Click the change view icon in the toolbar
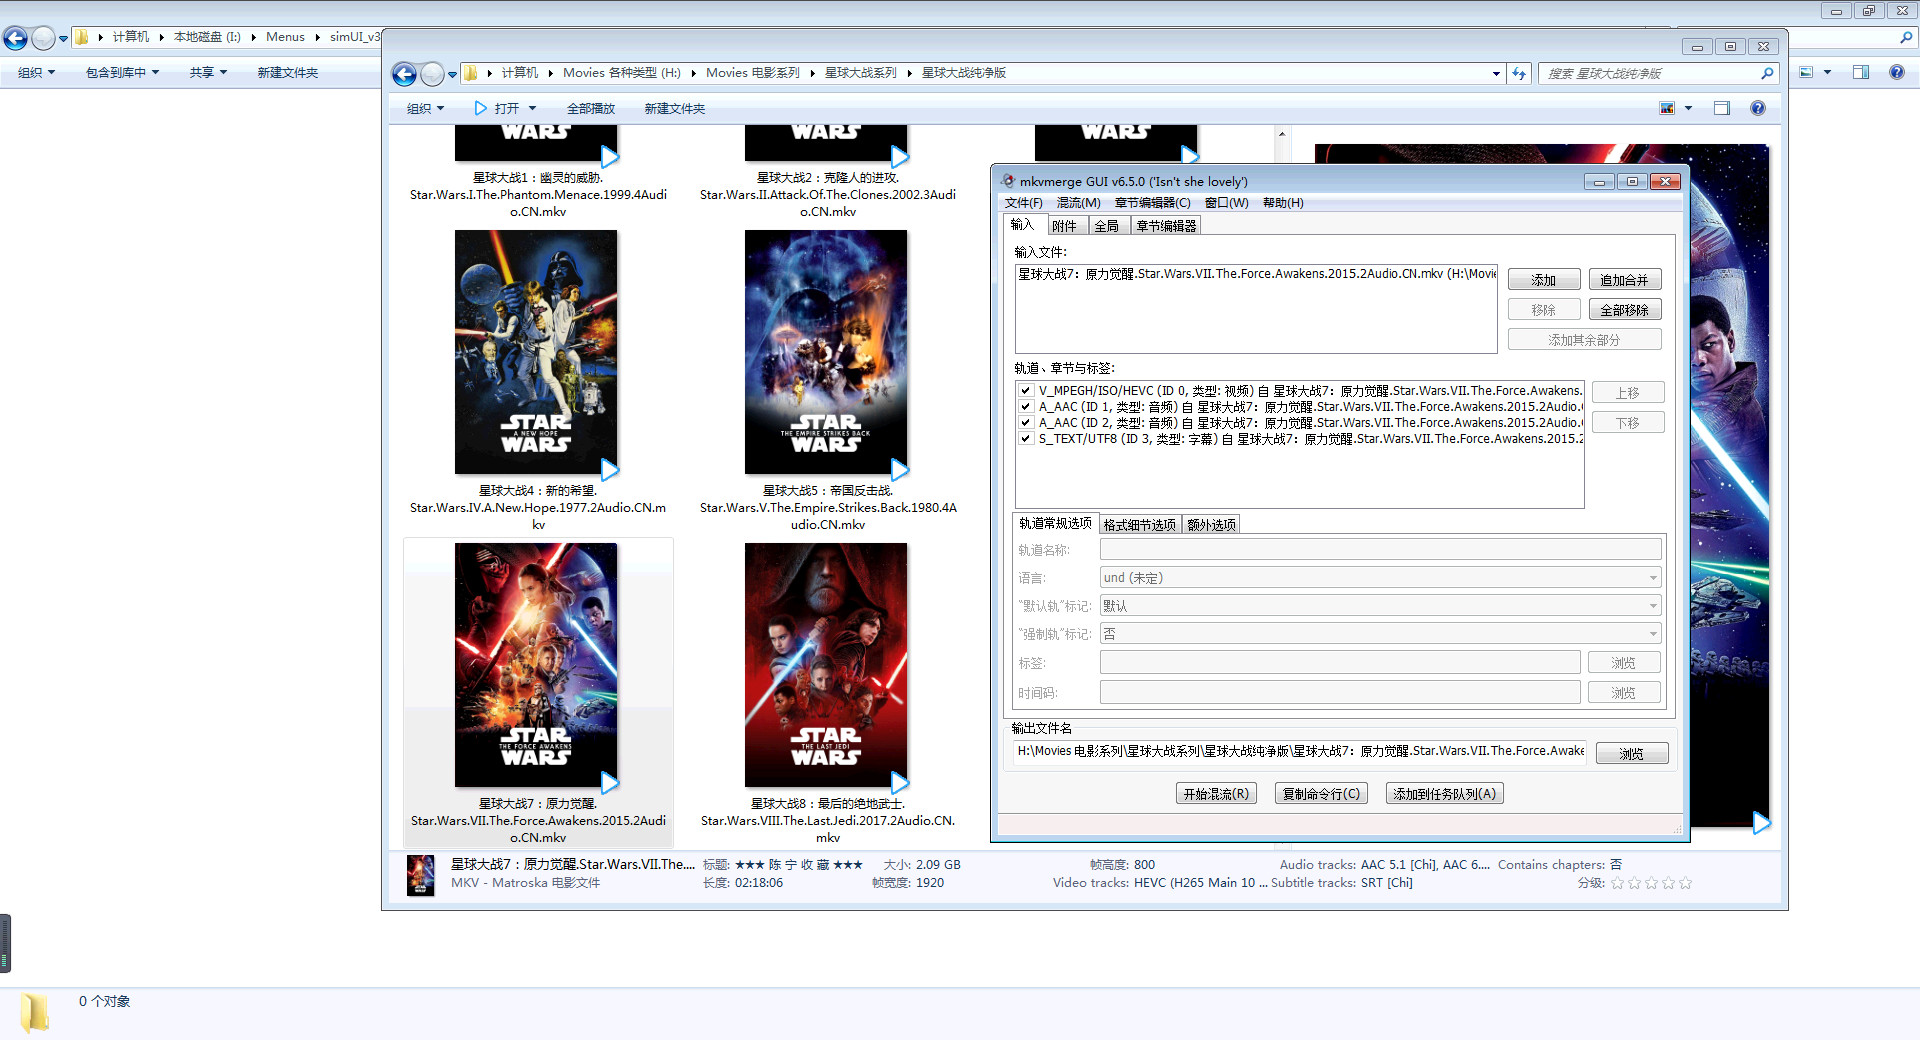 pyautogui.click(x=1667, y=108)
